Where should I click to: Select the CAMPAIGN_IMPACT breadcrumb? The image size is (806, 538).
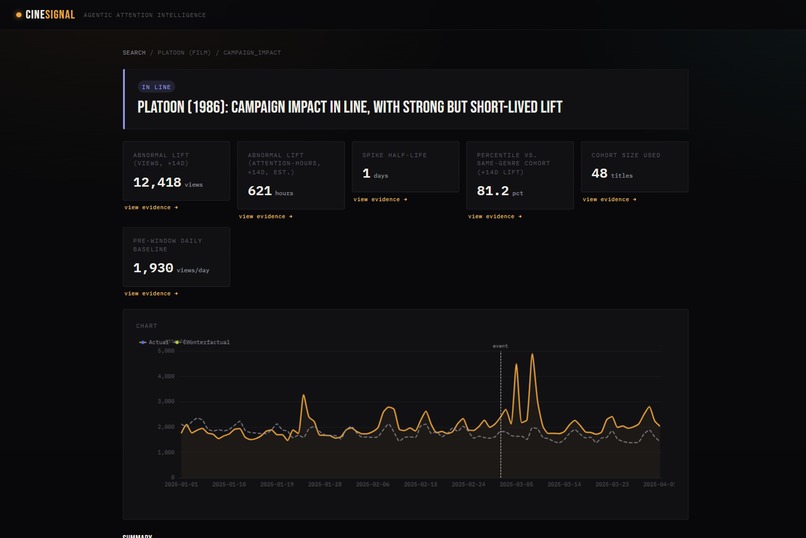pos(252,52)
